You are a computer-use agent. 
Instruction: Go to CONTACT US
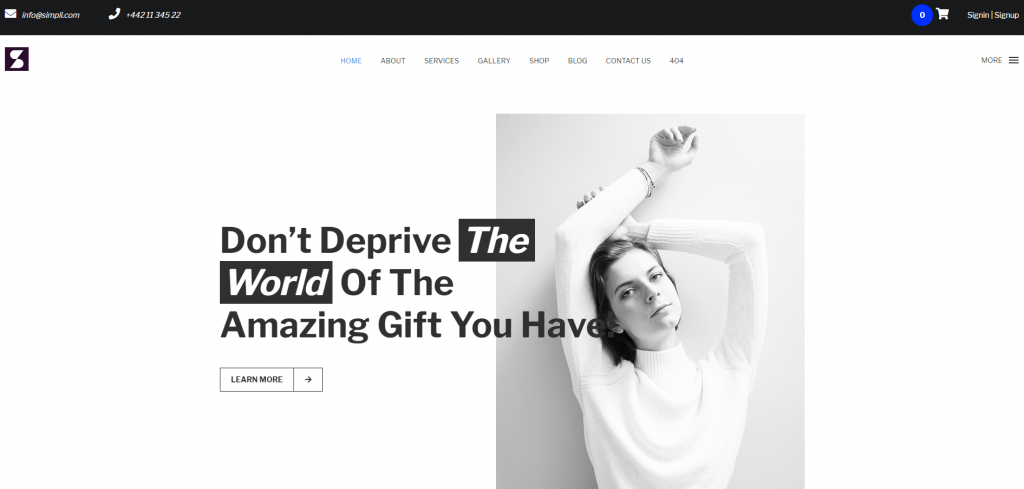pyautogui.click(x=628, y=61)
